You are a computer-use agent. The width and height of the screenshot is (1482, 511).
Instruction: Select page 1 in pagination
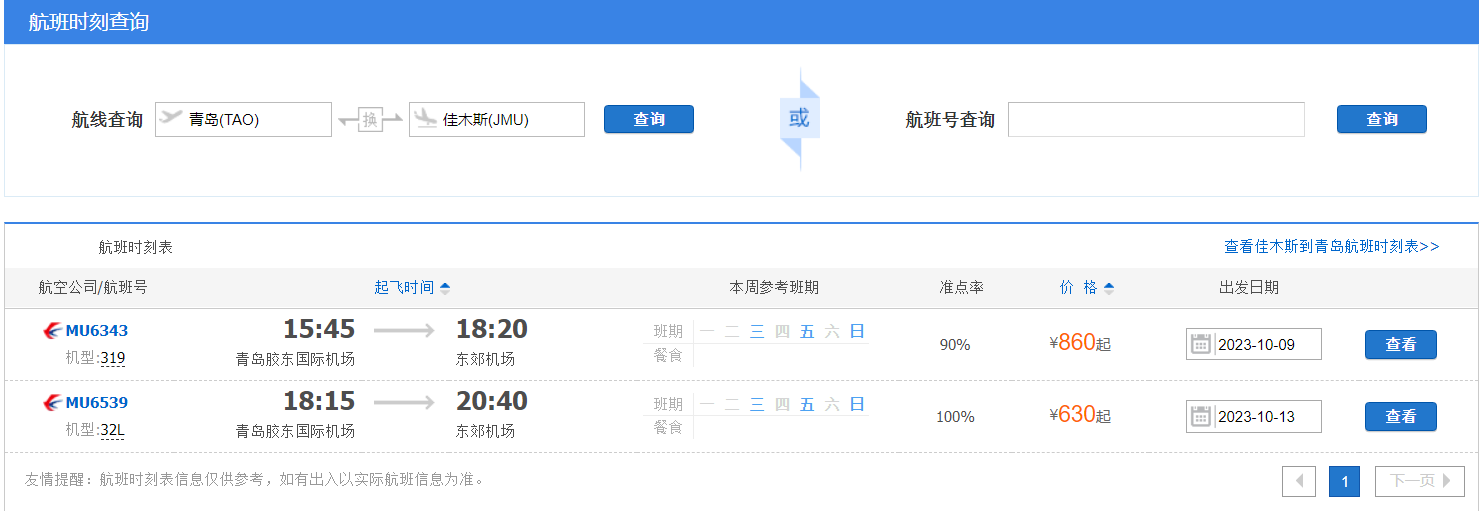[1345, 481]
